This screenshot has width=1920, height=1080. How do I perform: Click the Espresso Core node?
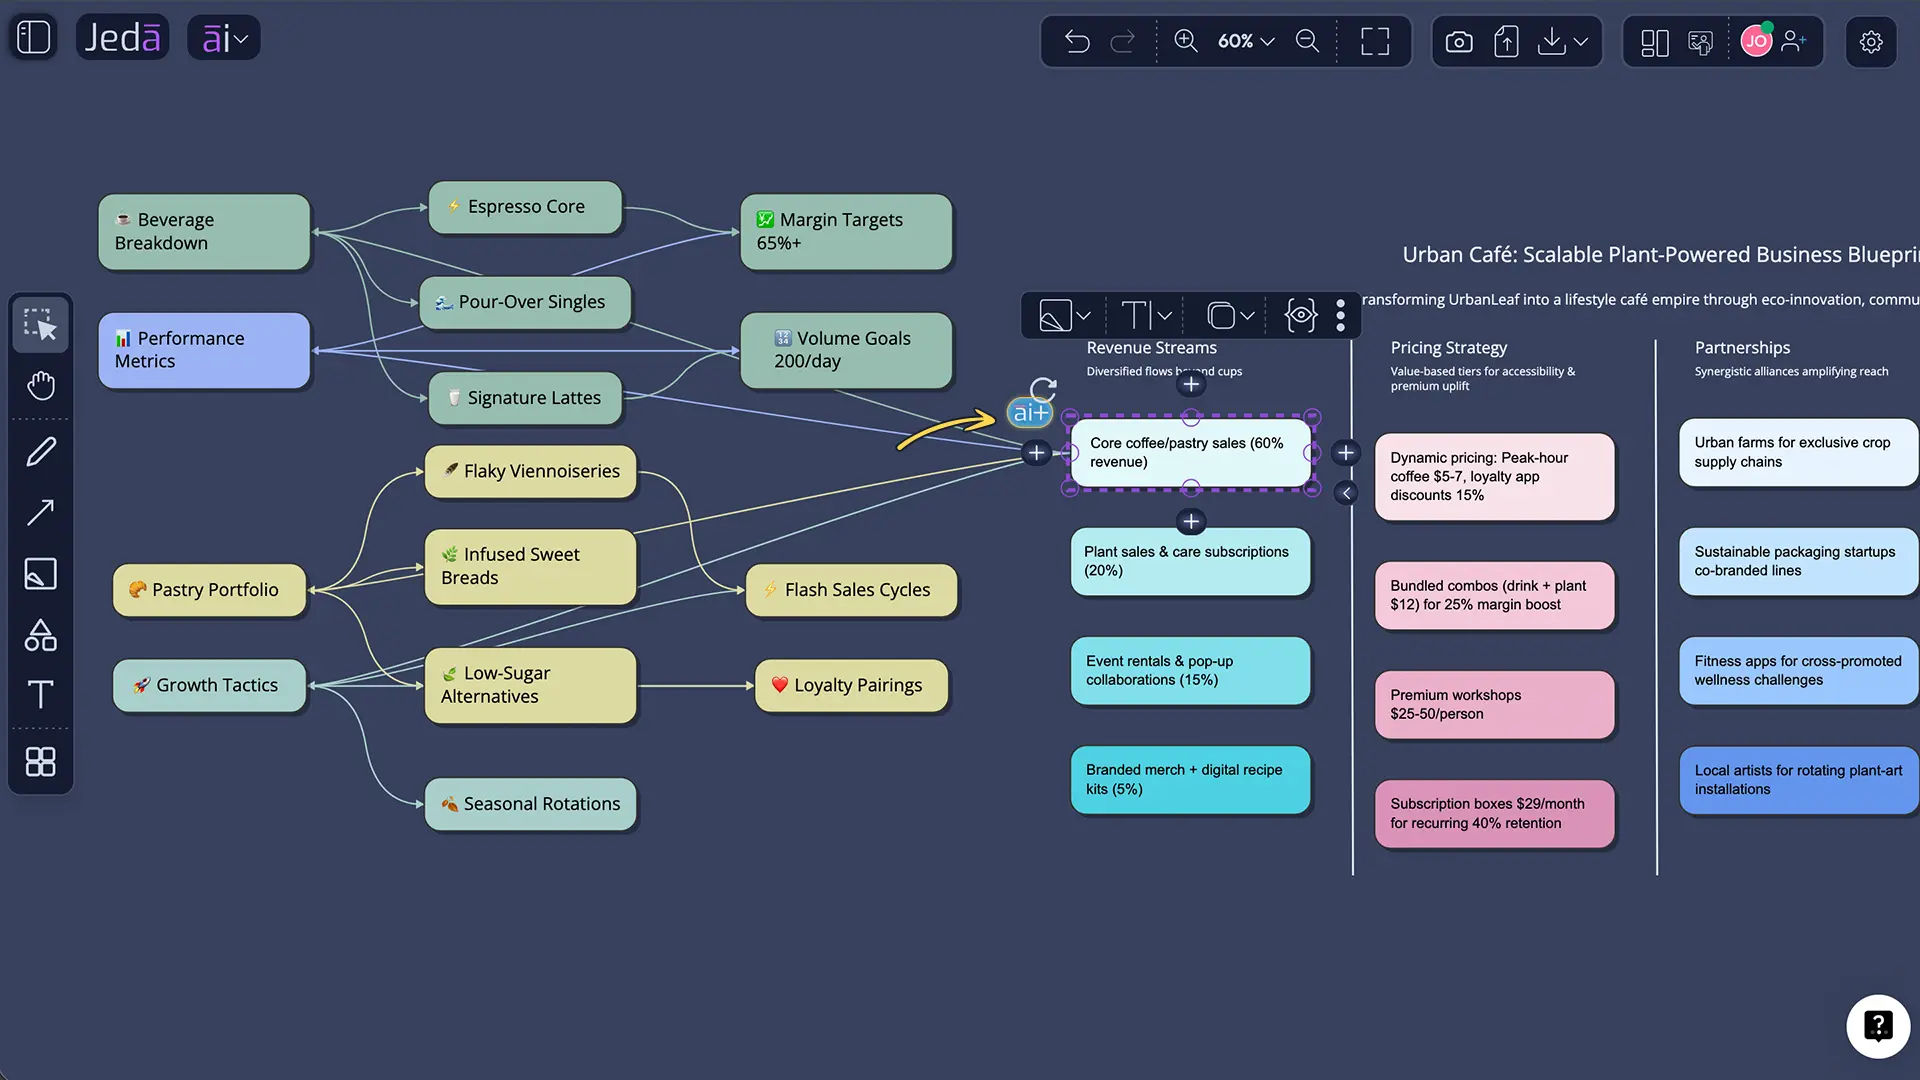click(525, 207)
